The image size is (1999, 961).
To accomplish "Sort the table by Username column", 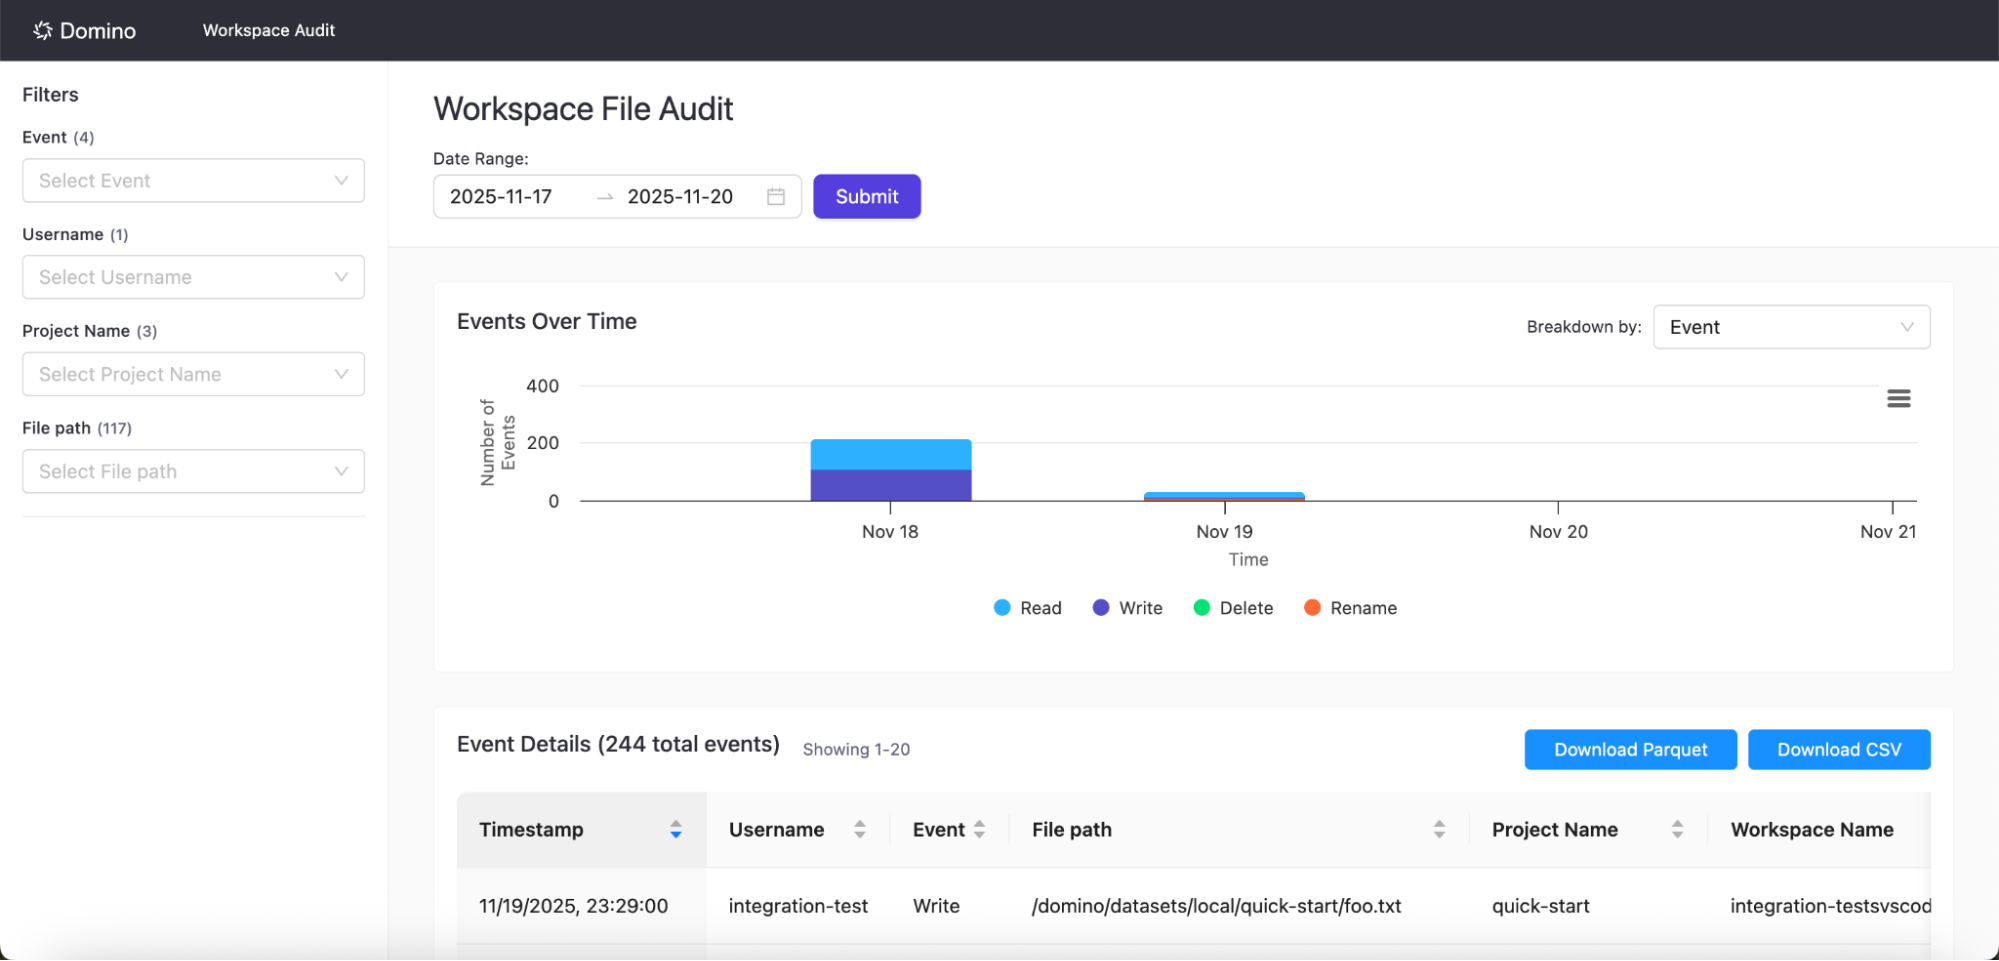I will (859, 829).
